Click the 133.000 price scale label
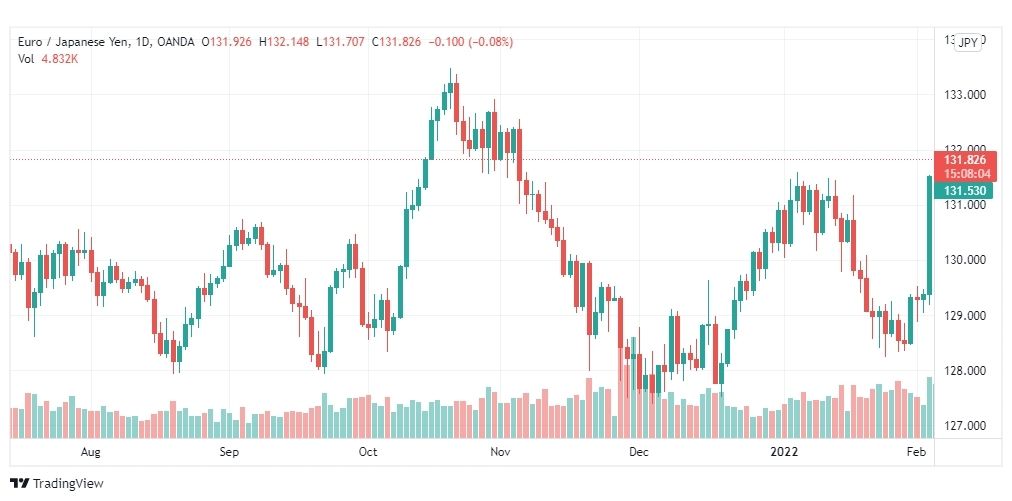This screenshot has height=501, width=1012. 964,95
